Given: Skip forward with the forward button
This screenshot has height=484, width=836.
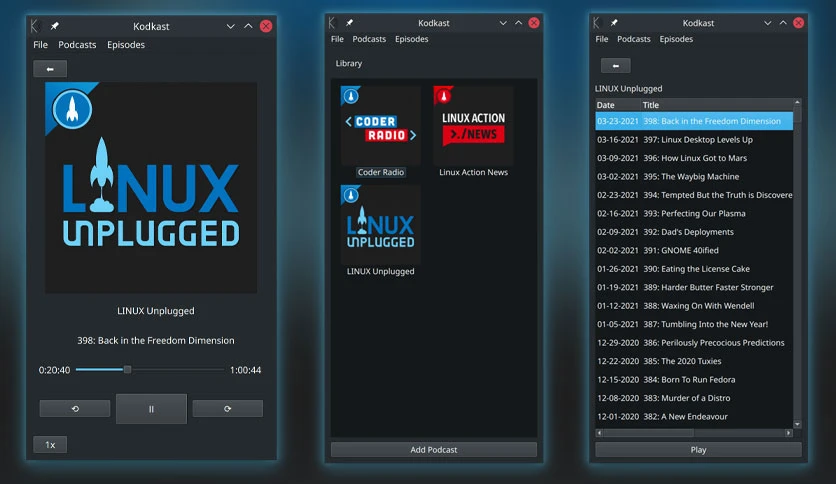Looking at the screenshot, I should [x=228, y=409].
